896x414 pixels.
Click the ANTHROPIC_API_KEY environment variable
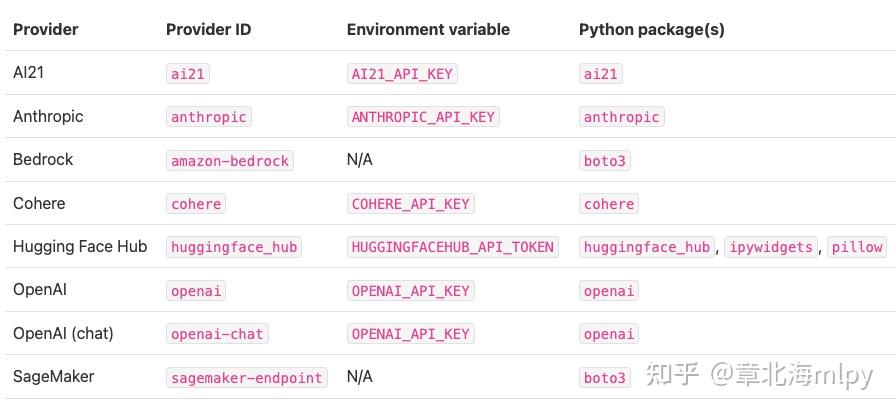[x=423, y=117]
